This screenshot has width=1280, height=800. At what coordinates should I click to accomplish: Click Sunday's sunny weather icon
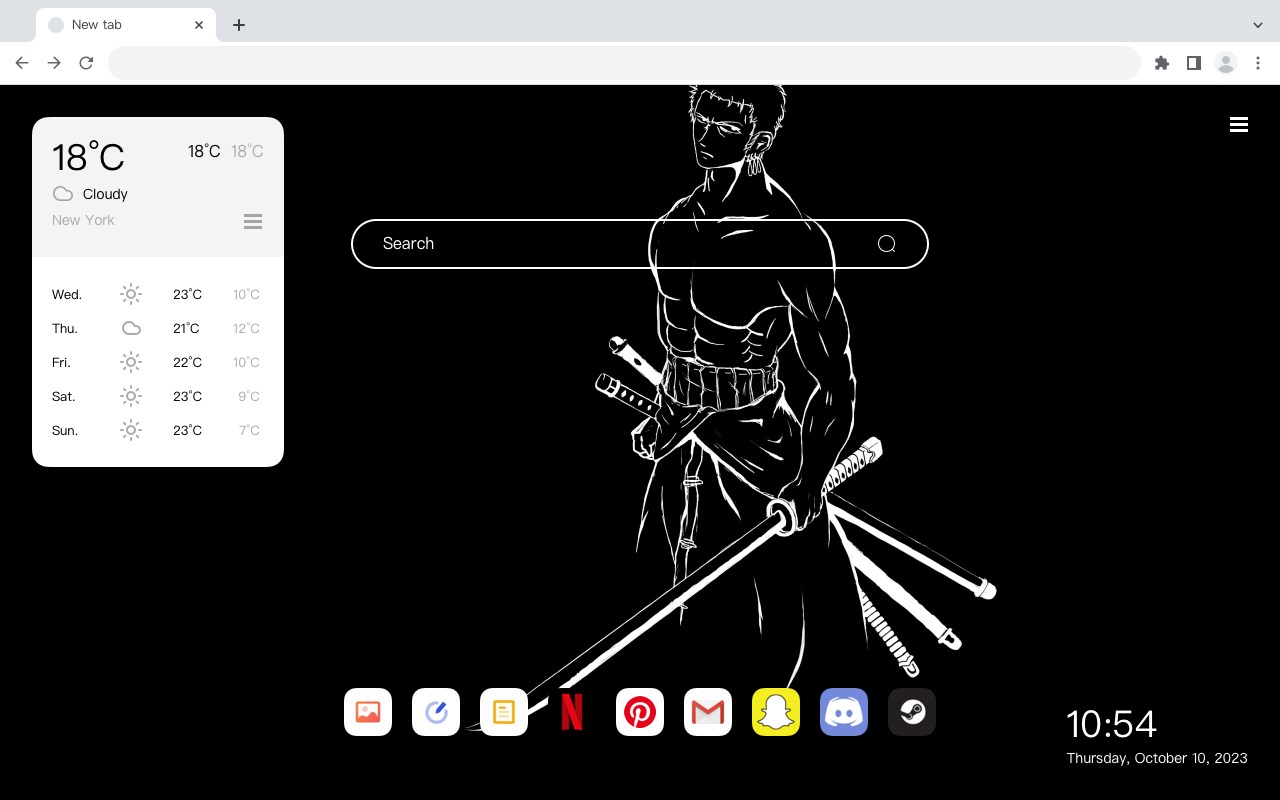pyautogui.click(x=131, y=430)
